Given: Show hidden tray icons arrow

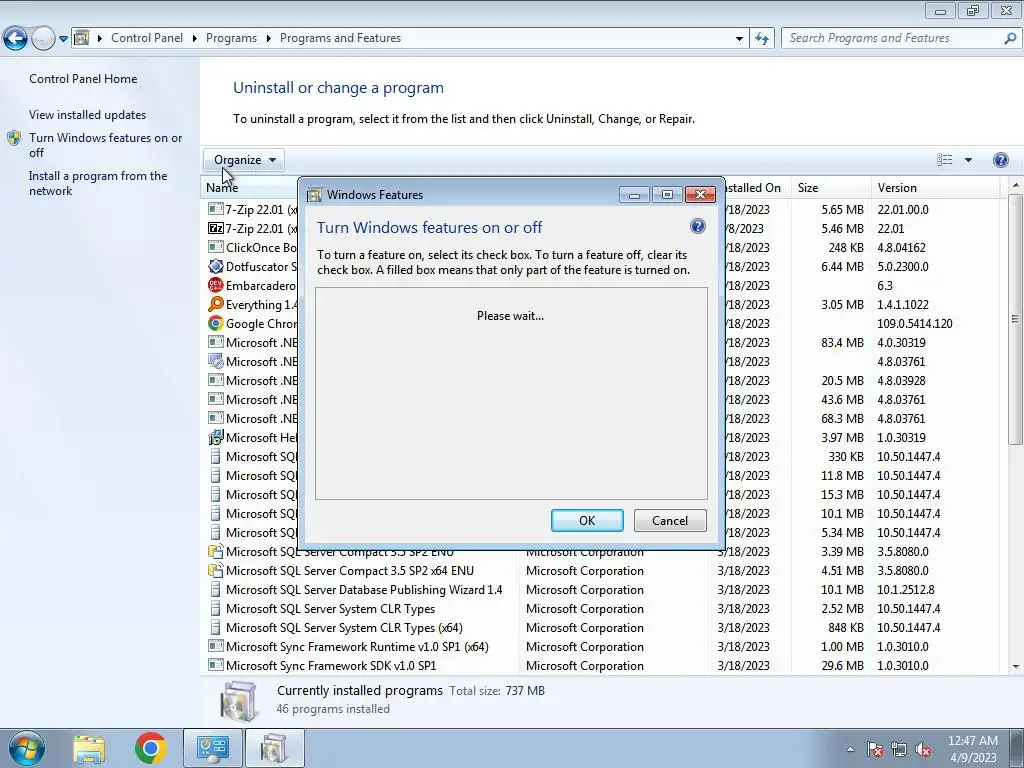Looking at the screenshot, I should click(850, 749).
